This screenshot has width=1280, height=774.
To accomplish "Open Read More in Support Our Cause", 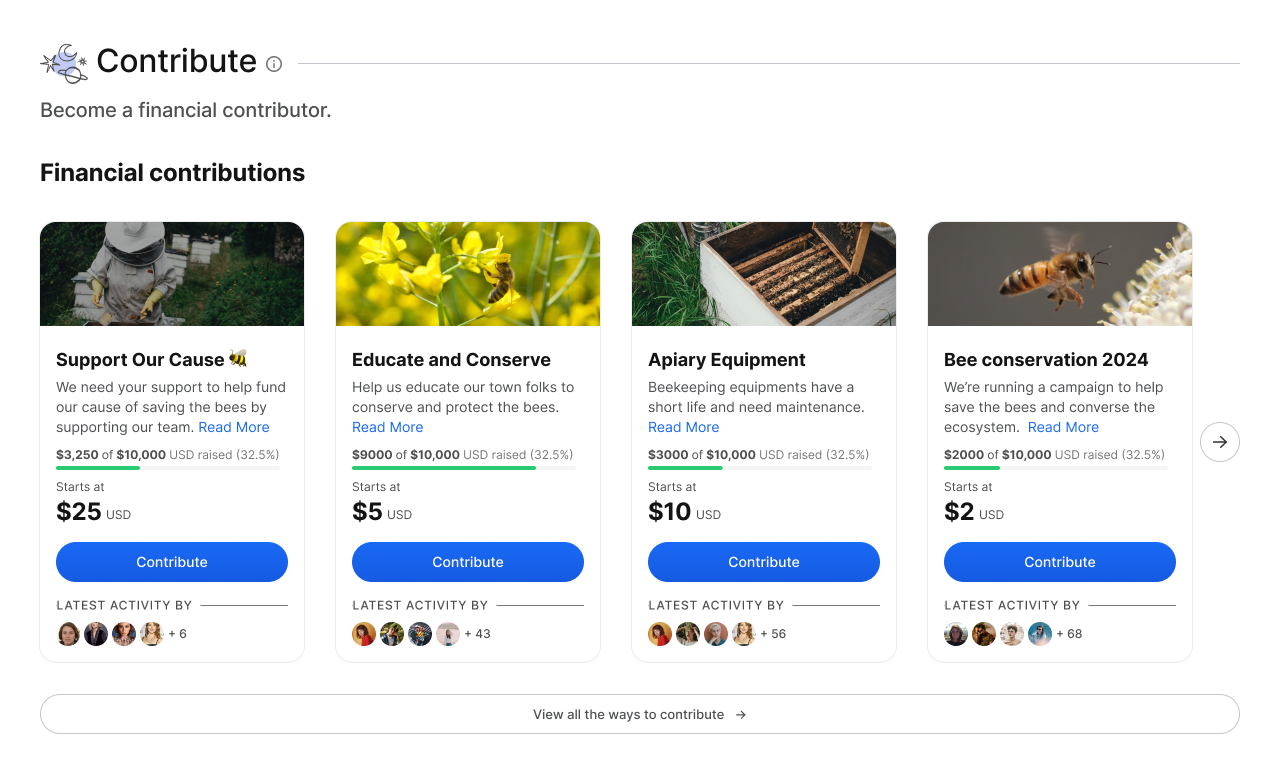I will click(234, 427).
